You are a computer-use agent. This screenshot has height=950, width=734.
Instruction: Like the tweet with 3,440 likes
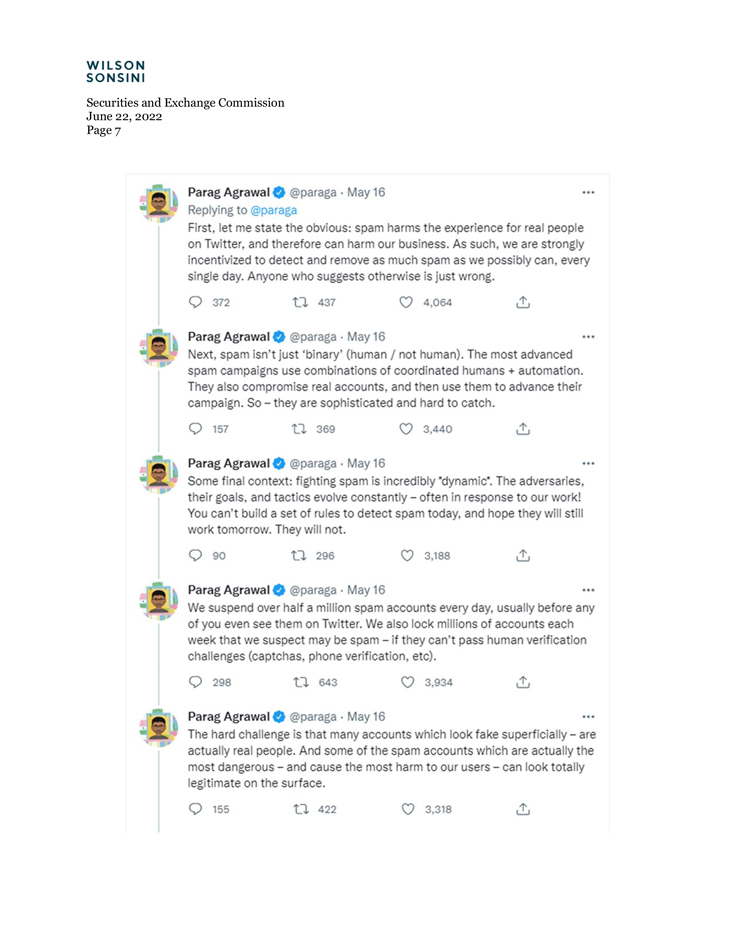coord(405,429)
